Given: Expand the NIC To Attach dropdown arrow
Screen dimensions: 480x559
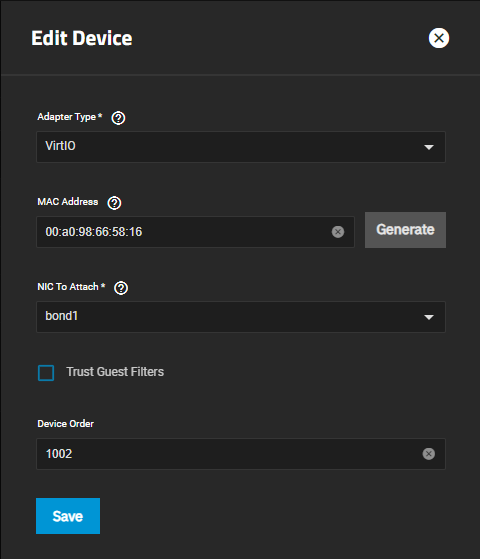Looking at the screenshot, I should pyautogui.click(x=429, y=317).
